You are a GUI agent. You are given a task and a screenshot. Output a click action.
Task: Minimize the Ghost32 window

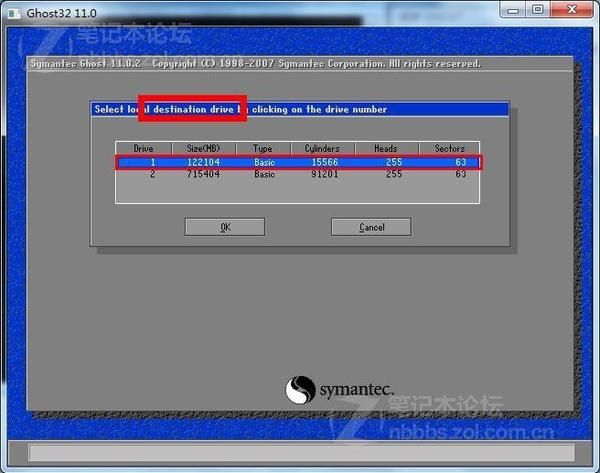[x=513, y=10]
